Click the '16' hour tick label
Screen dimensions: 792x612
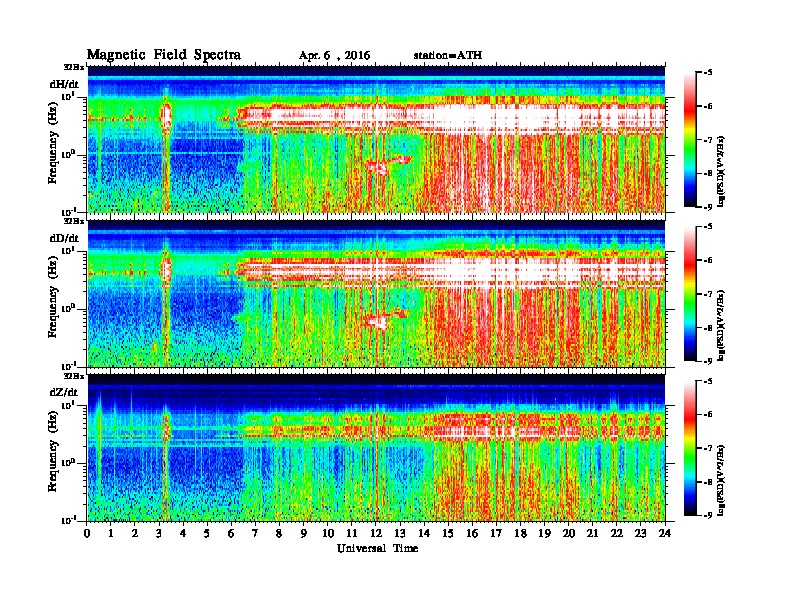point(472,534)
